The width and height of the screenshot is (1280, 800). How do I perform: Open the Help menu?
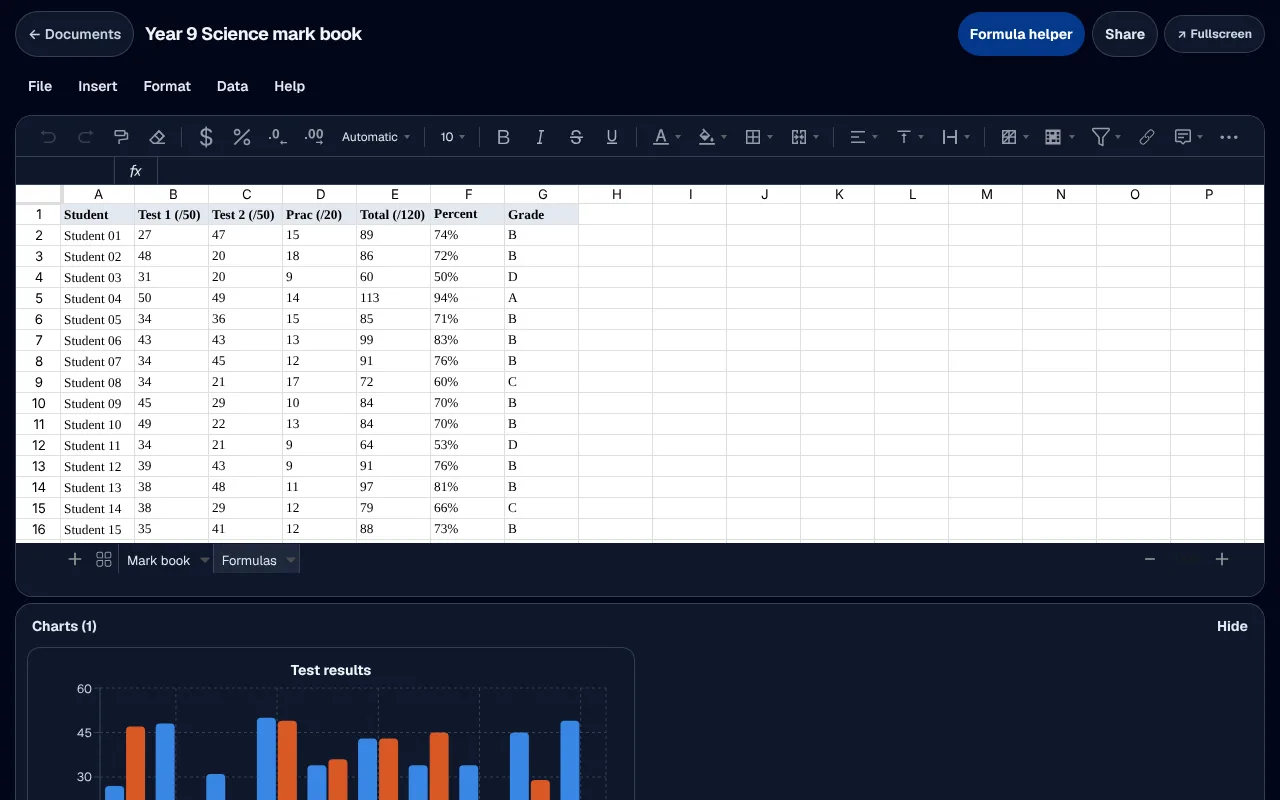click(x=289, y=86)
